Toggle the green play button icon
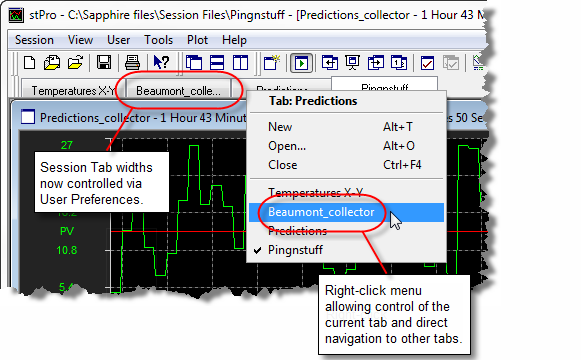 [x=301, y=63]
